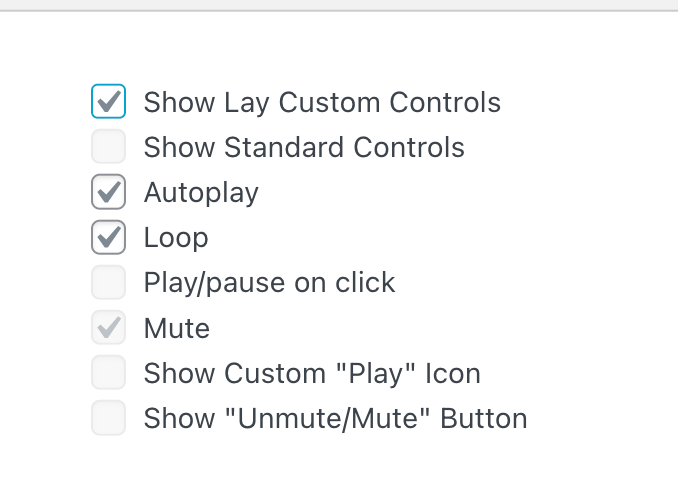Click the faded checkmark icon beside Mute
The height and width of the screenshot is (490, 678).
click(x=109, y=328)
